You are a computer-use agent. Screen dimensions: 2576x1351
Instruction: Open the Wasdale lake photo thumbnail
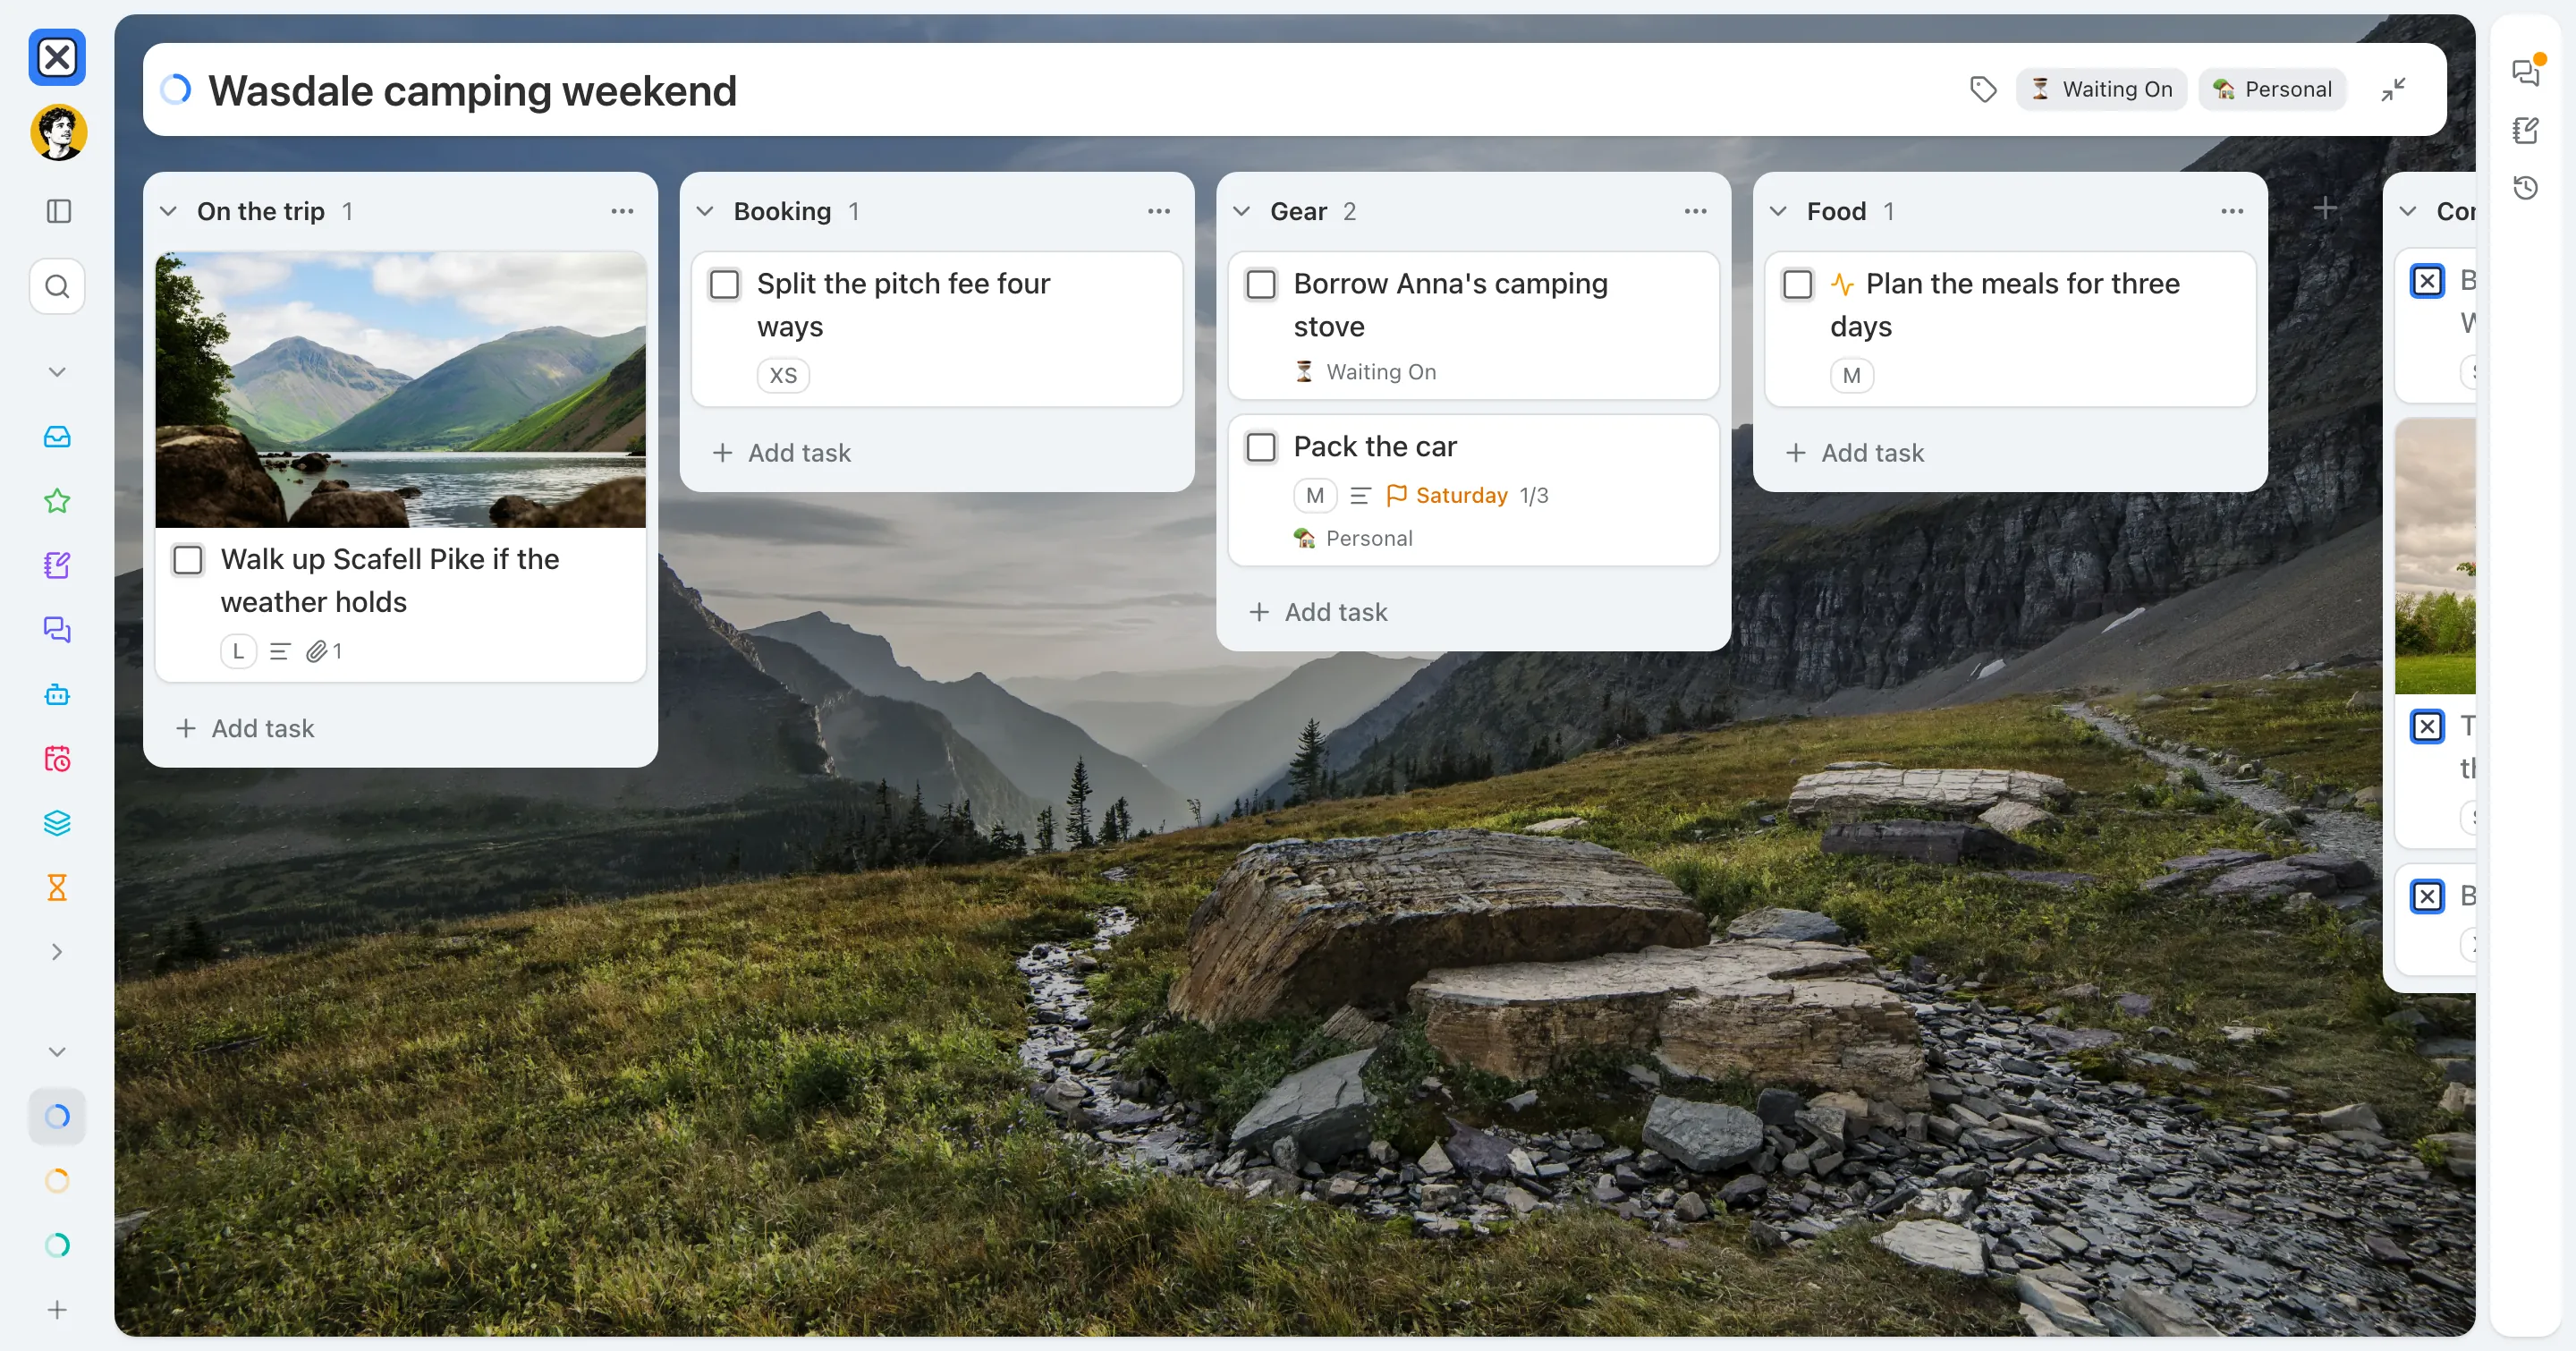coord(400,390)
